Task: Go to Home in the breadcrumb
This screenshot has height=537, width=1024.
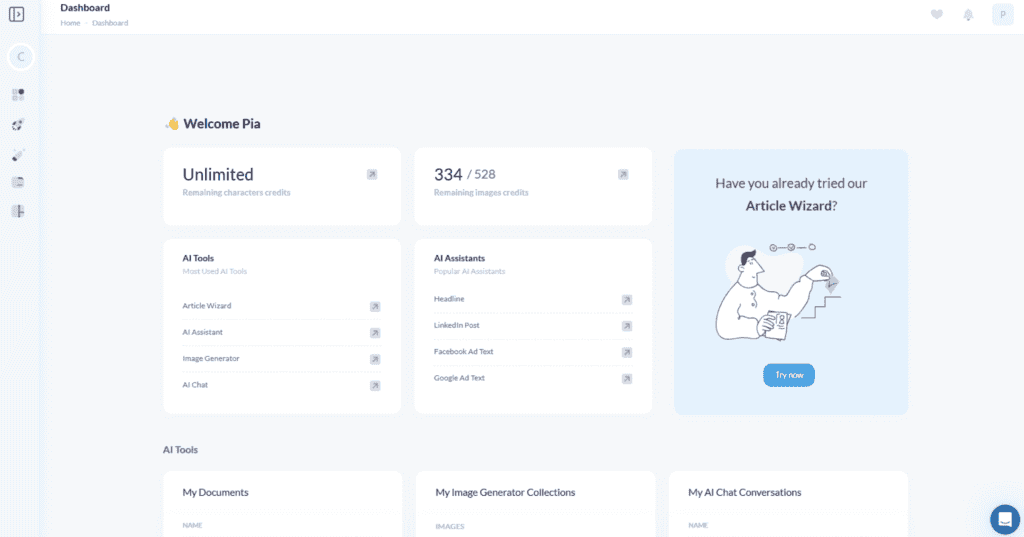Action: point(70,23)
